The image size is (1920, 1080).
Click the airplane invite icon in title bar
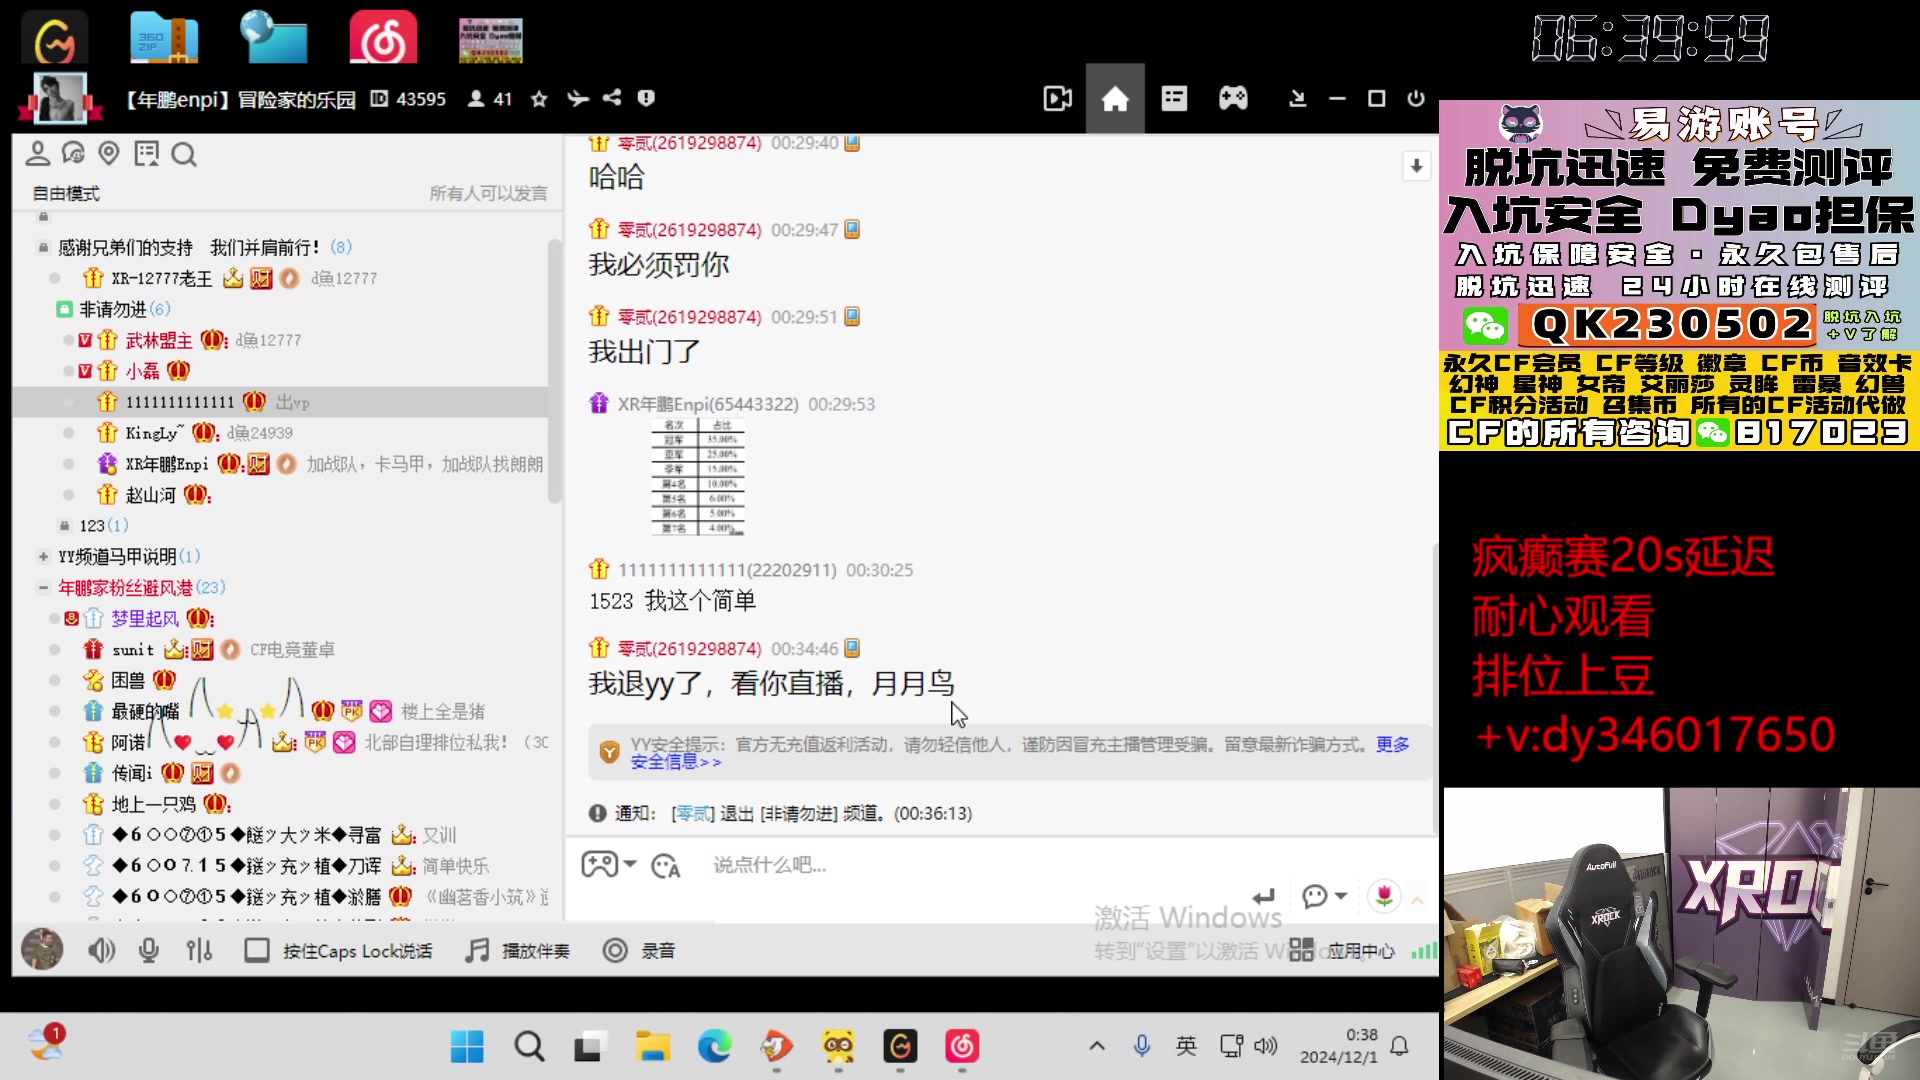click(x=578, y=98)
